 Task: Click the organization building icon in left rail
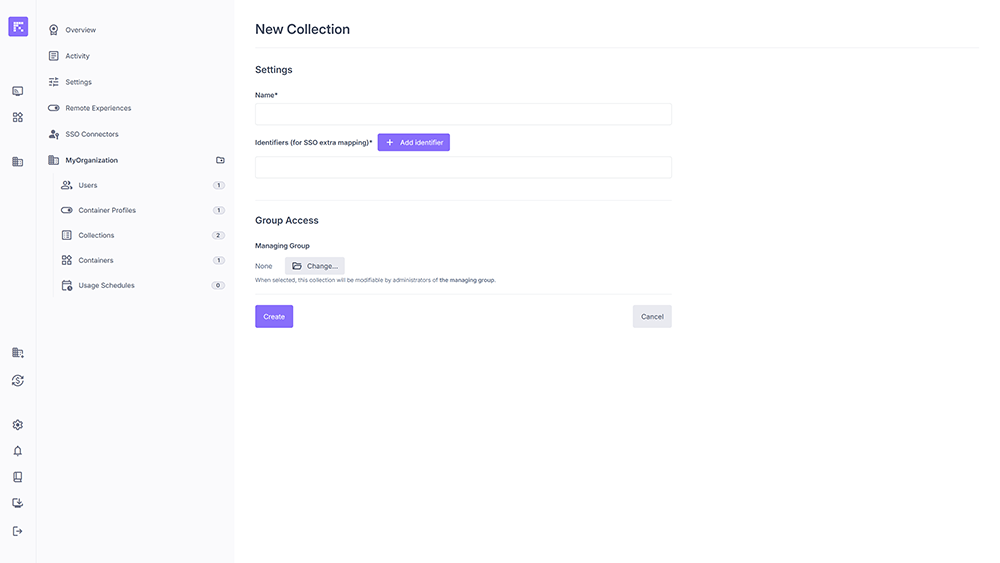coord(18,161)
